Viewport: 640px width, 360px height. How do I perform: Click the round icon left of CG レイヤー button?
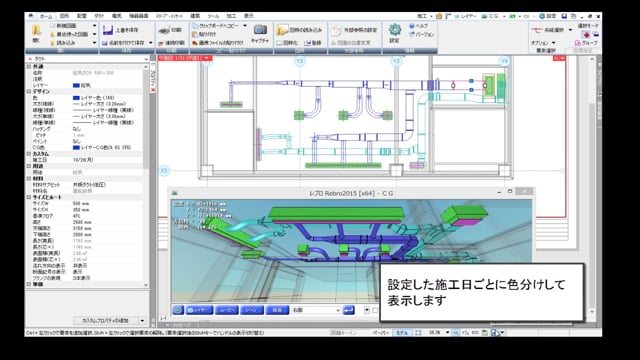click(x=178, y=310)
